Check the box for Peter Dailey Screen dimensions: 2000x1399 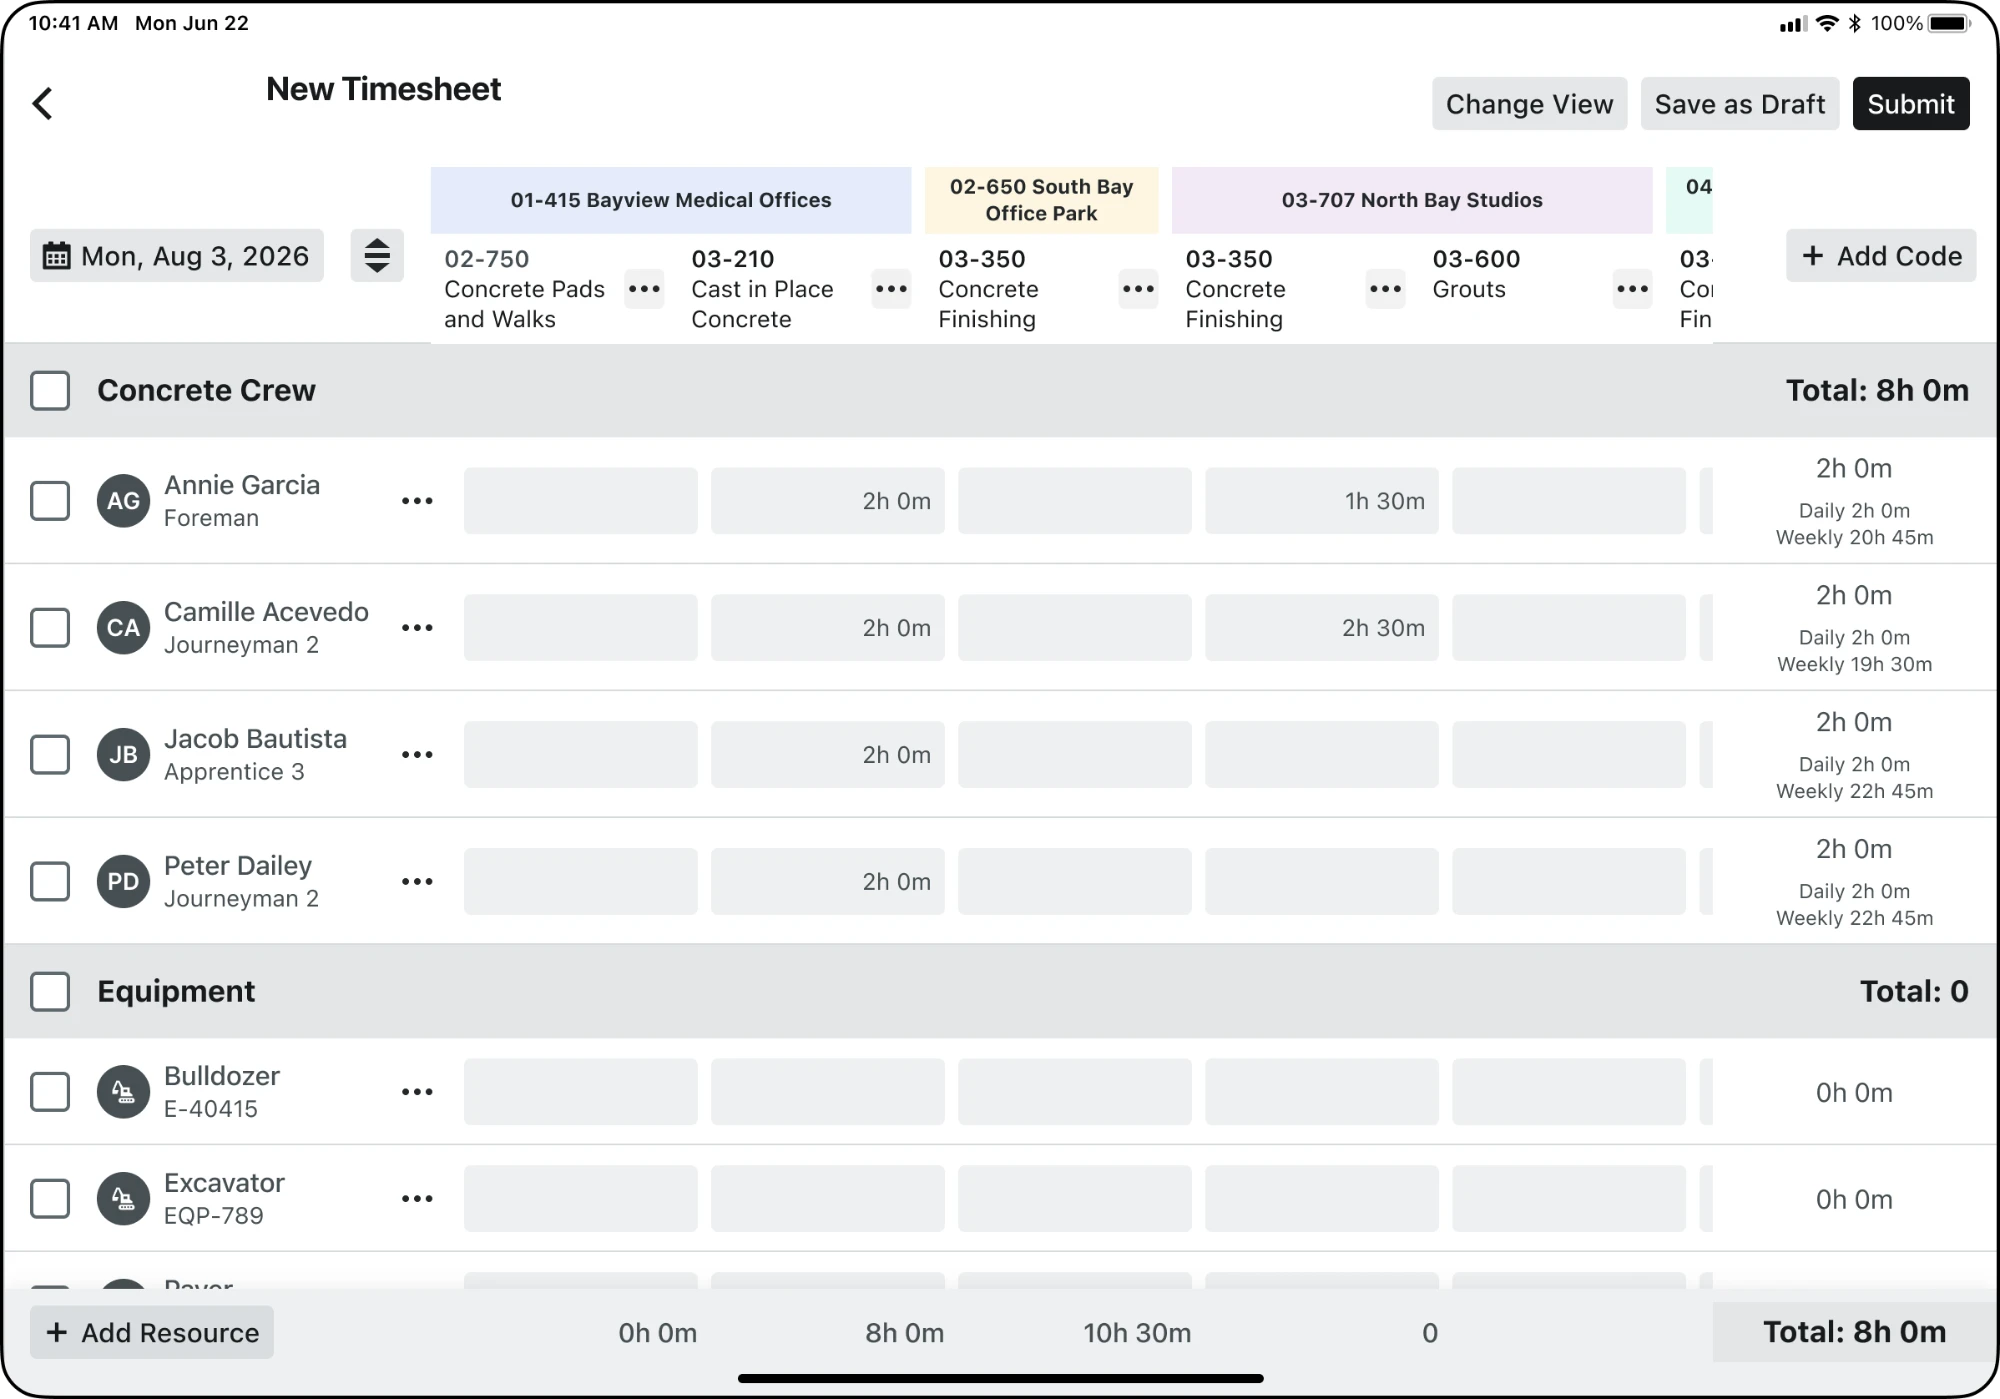click(50, 882)
